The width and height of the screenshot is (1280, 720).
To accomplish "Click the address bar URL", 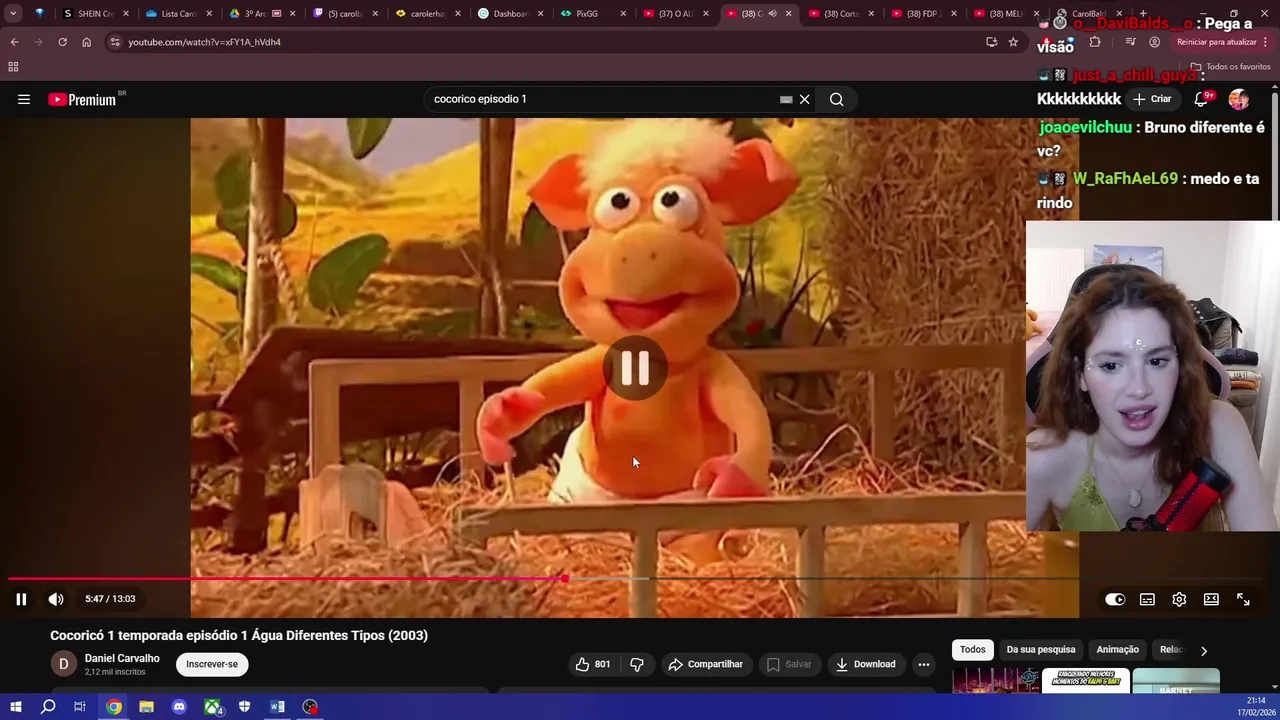I will (x=204, y=42).
